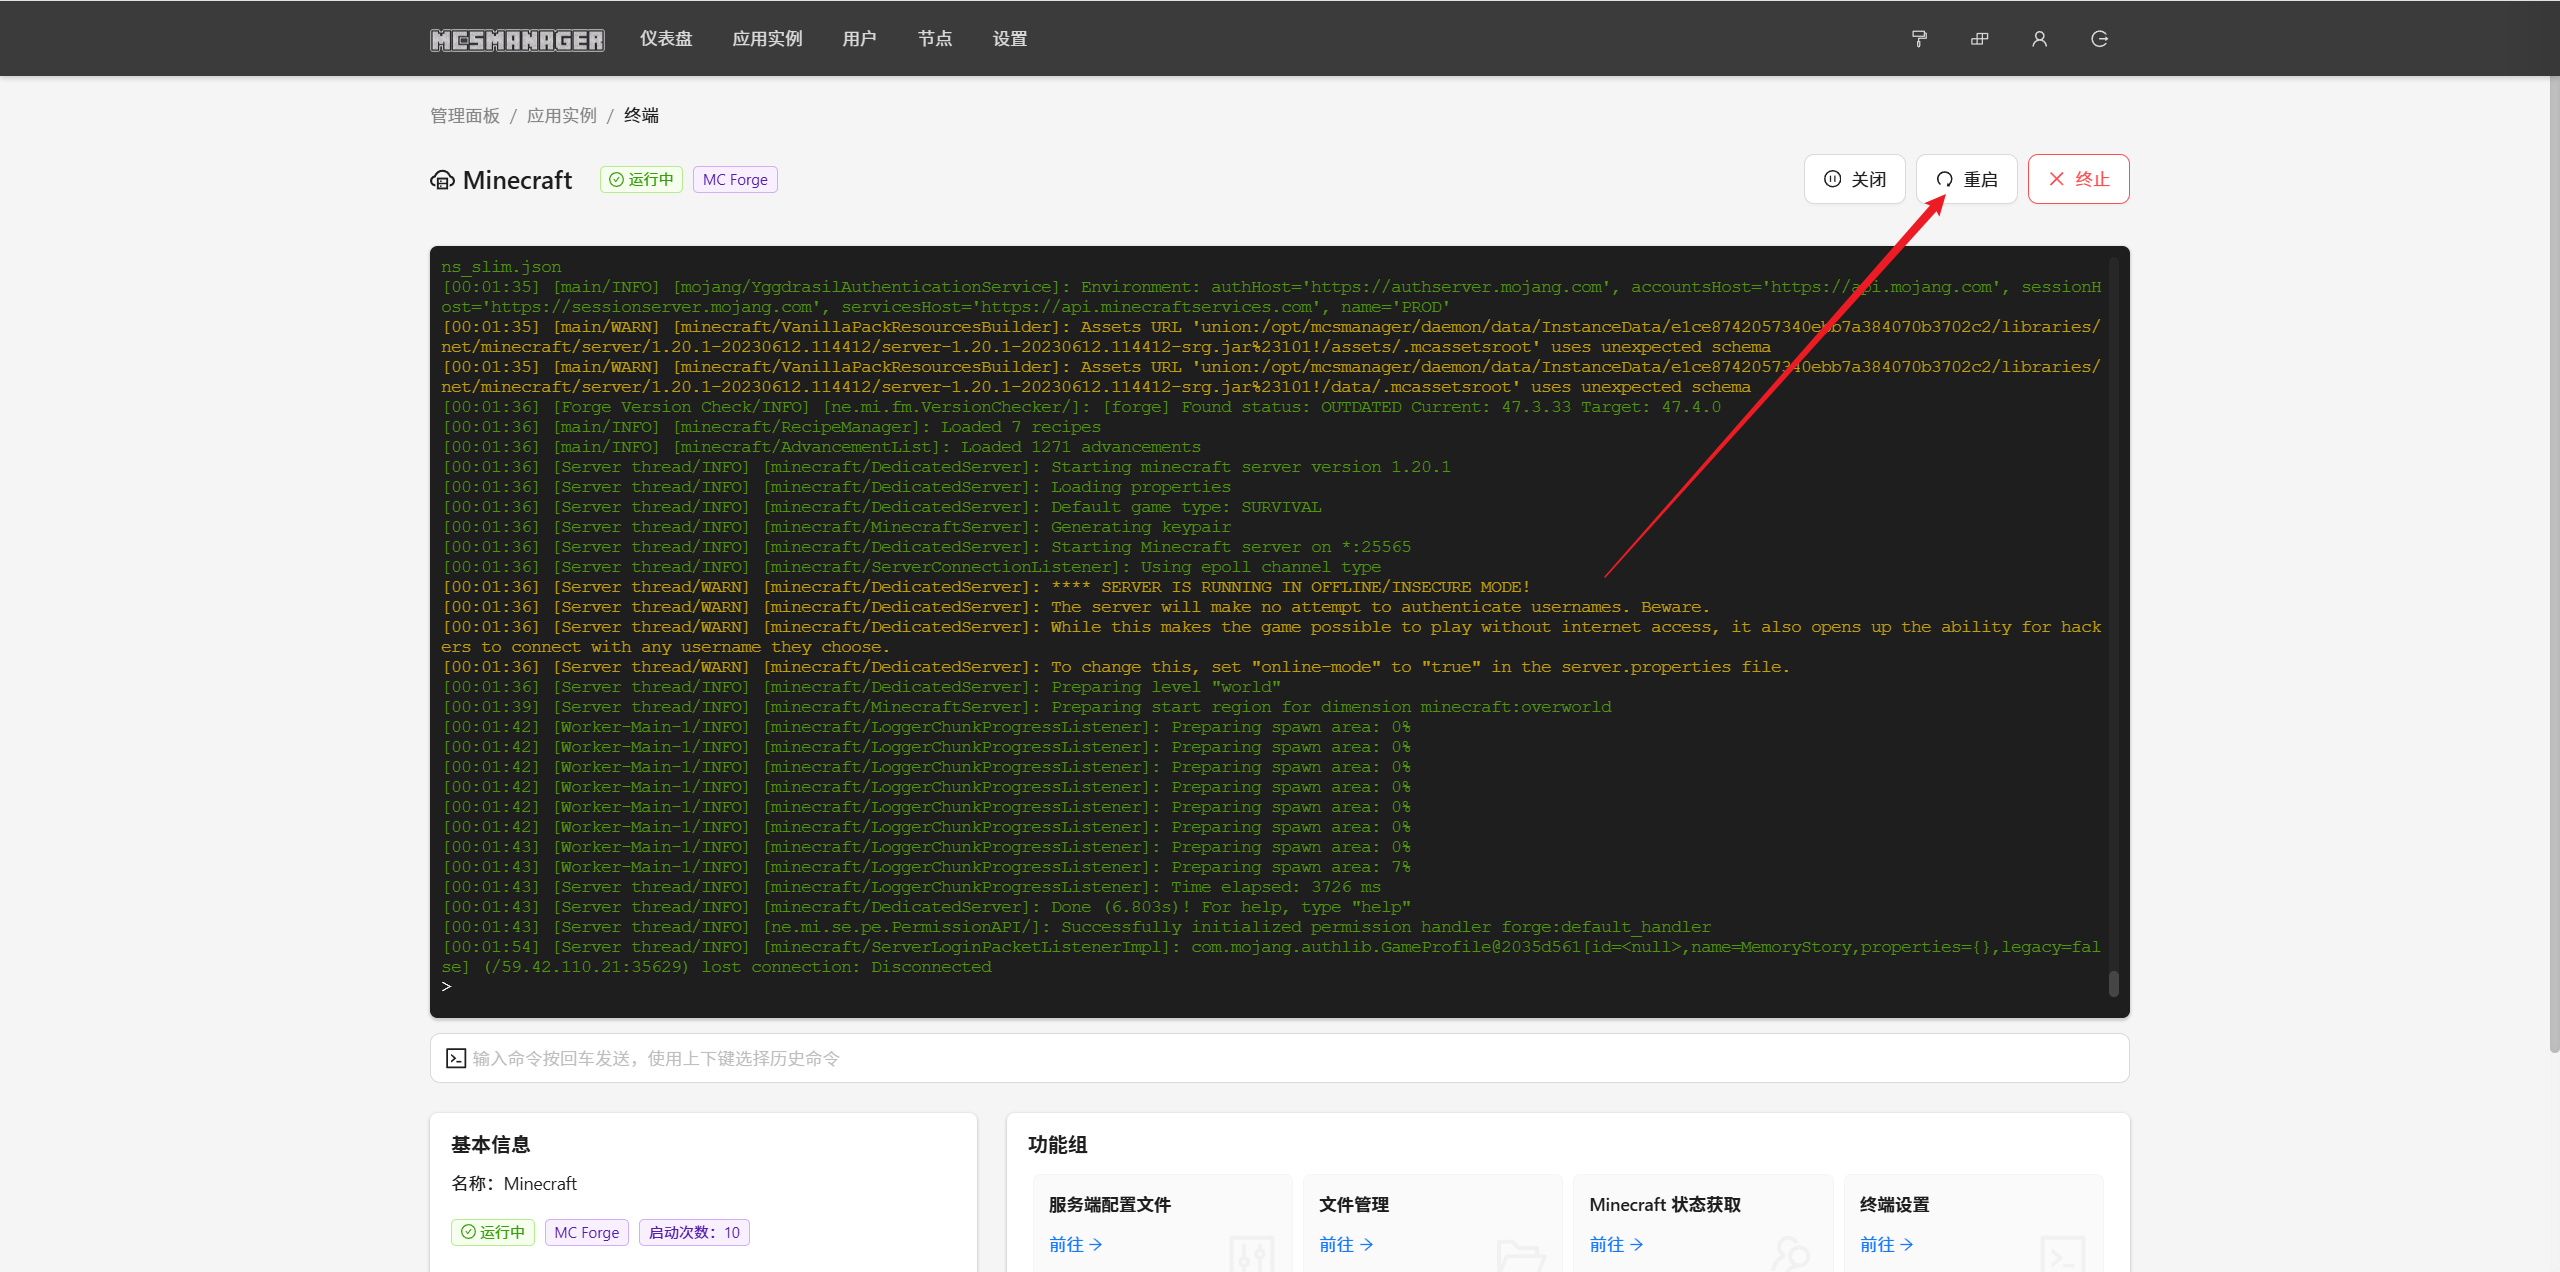Click 前往 under 终端设置
The image size is (2560, 1272).
1886,1244
